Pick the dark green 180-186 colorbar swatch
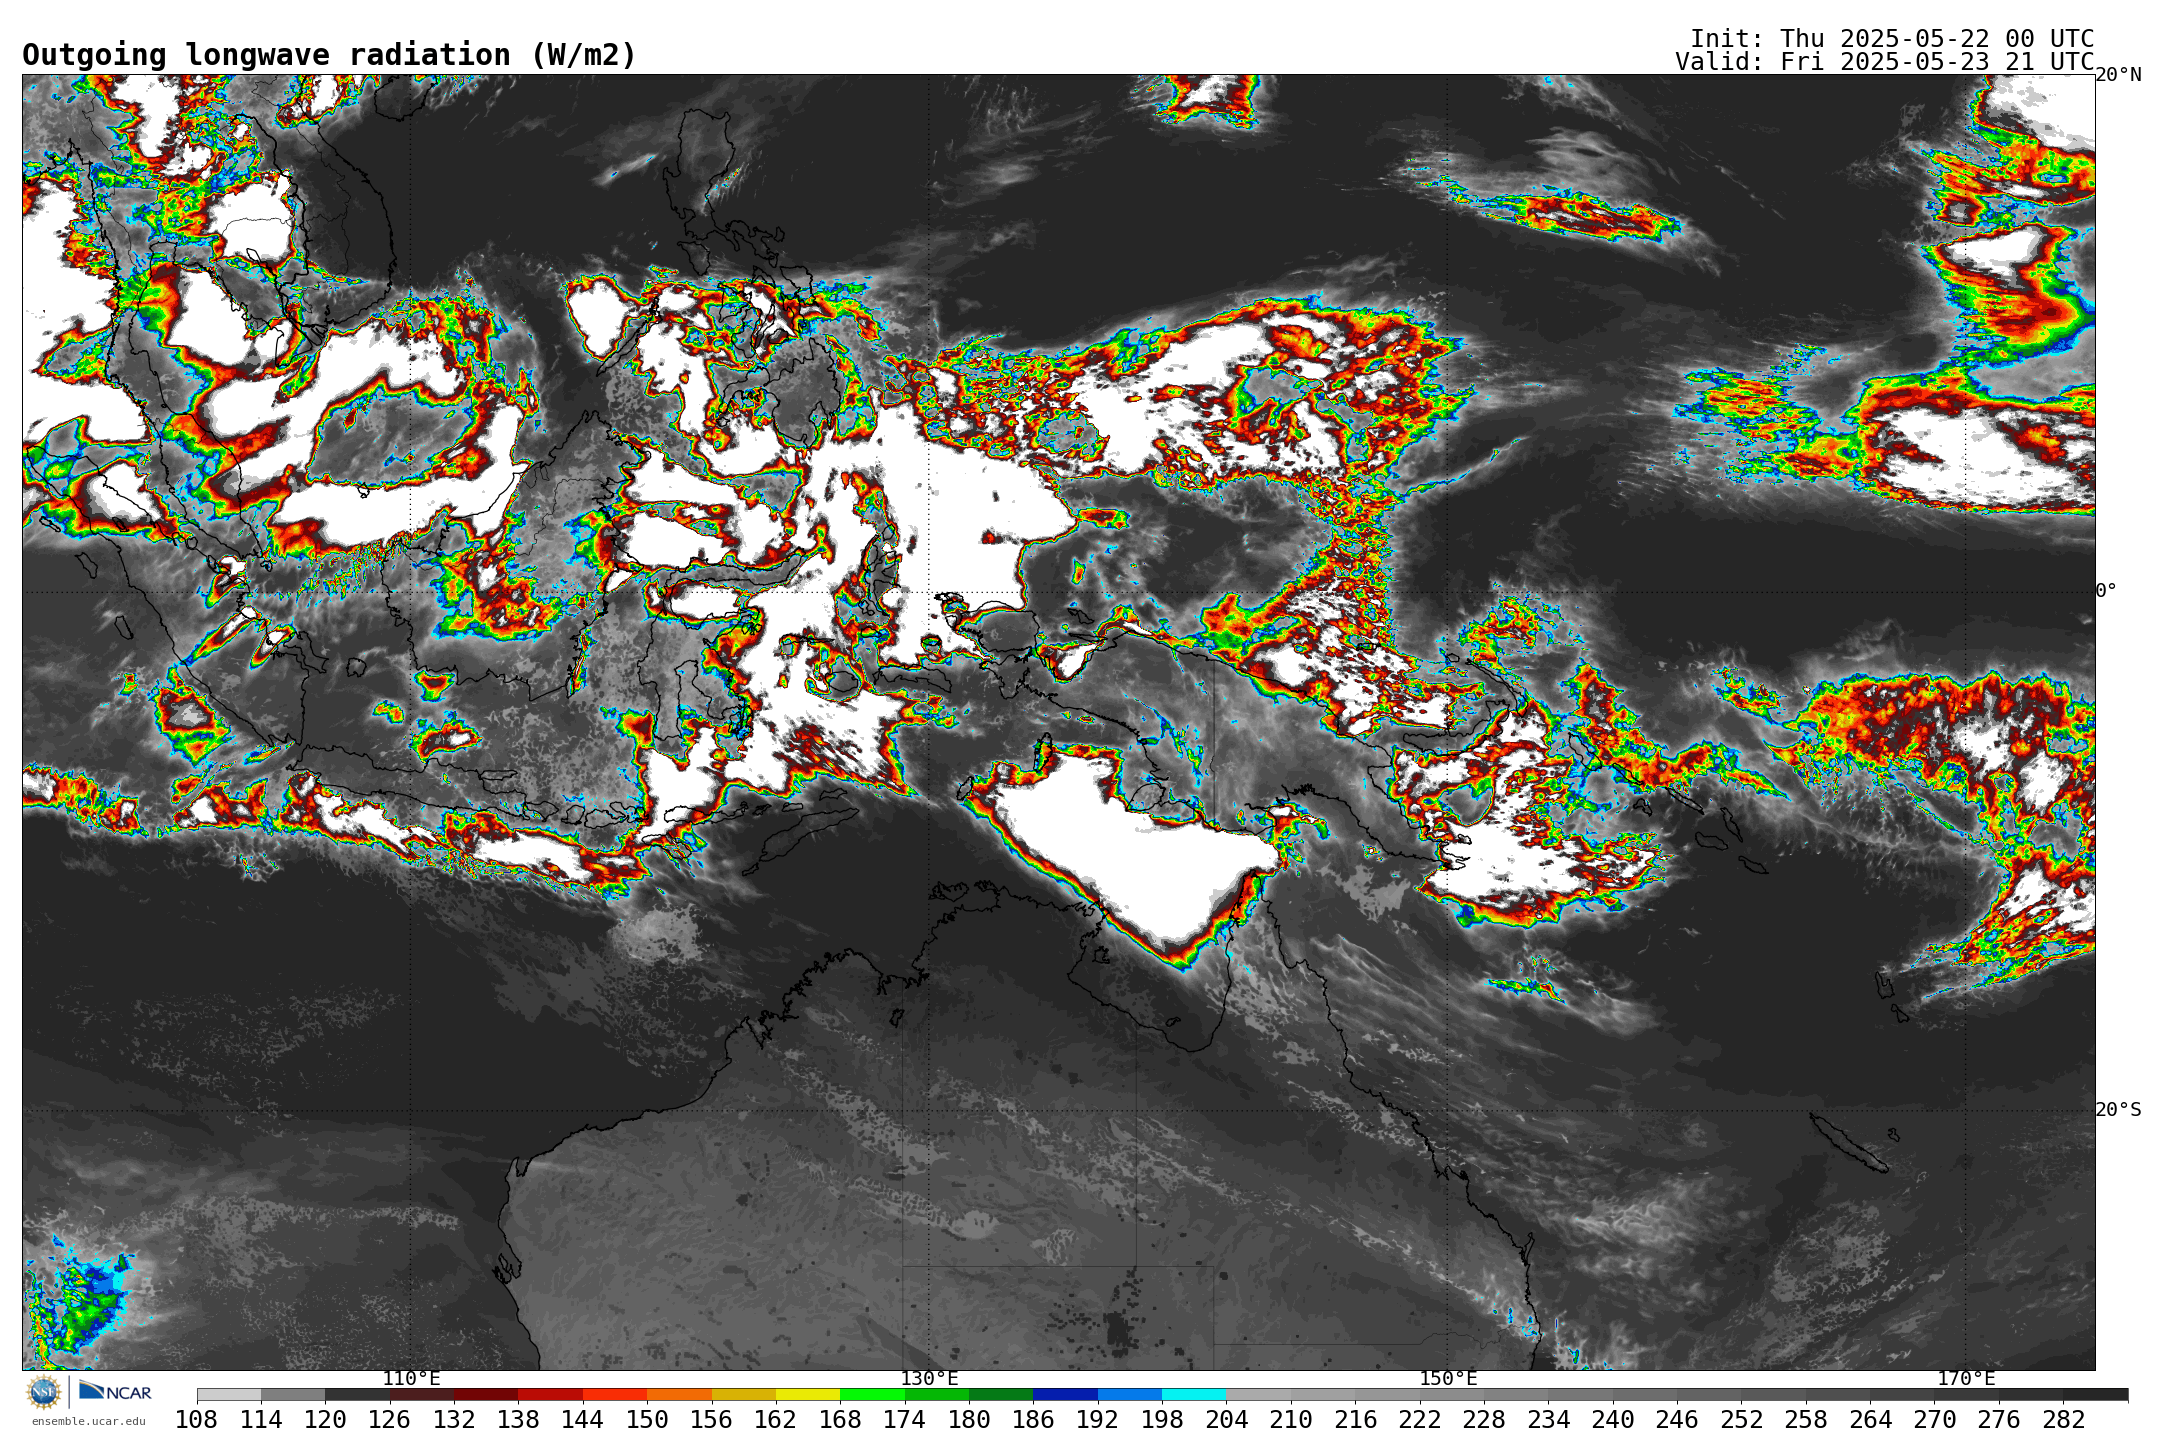 [x=1001, y=1394]
